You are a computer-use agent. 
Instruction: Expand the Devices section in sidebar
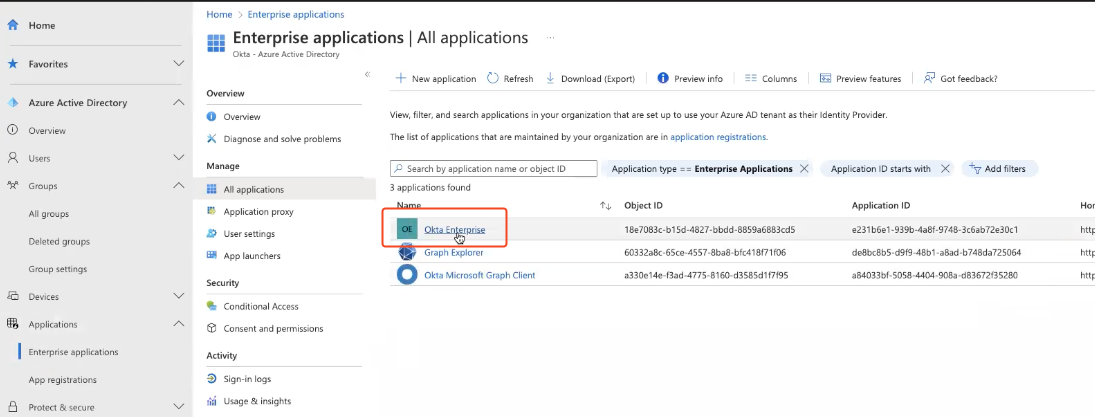coord(178,296)
